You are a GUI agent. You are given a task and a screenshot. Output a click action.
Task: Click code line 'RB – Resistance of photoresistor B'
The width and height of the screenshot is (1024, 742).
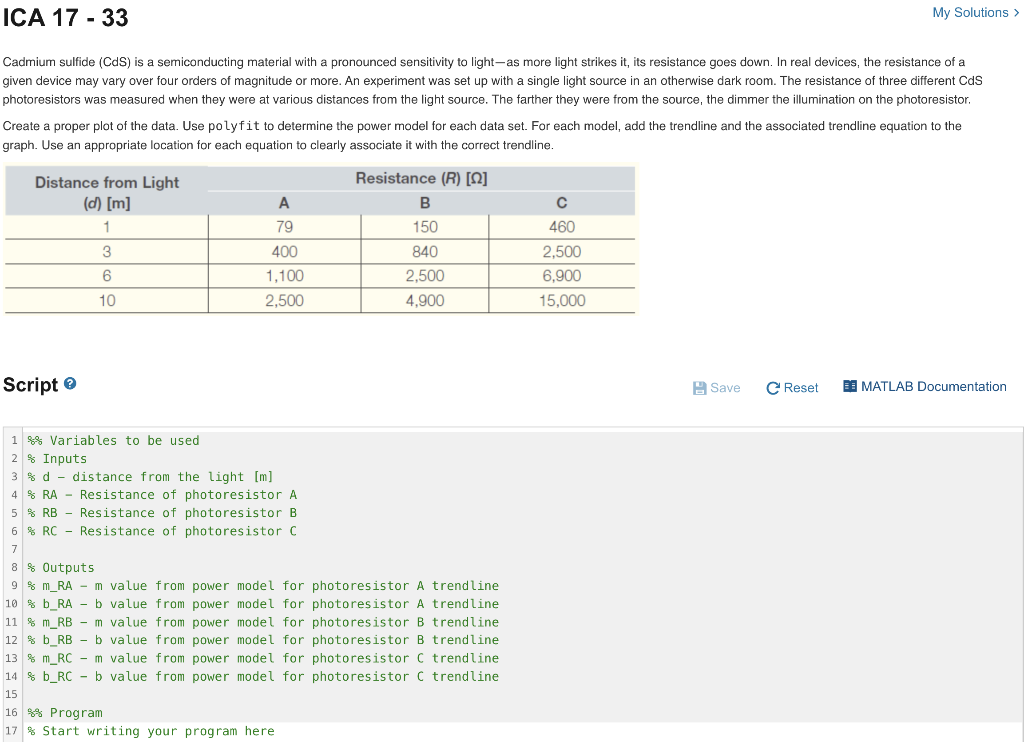pos(161,513)
